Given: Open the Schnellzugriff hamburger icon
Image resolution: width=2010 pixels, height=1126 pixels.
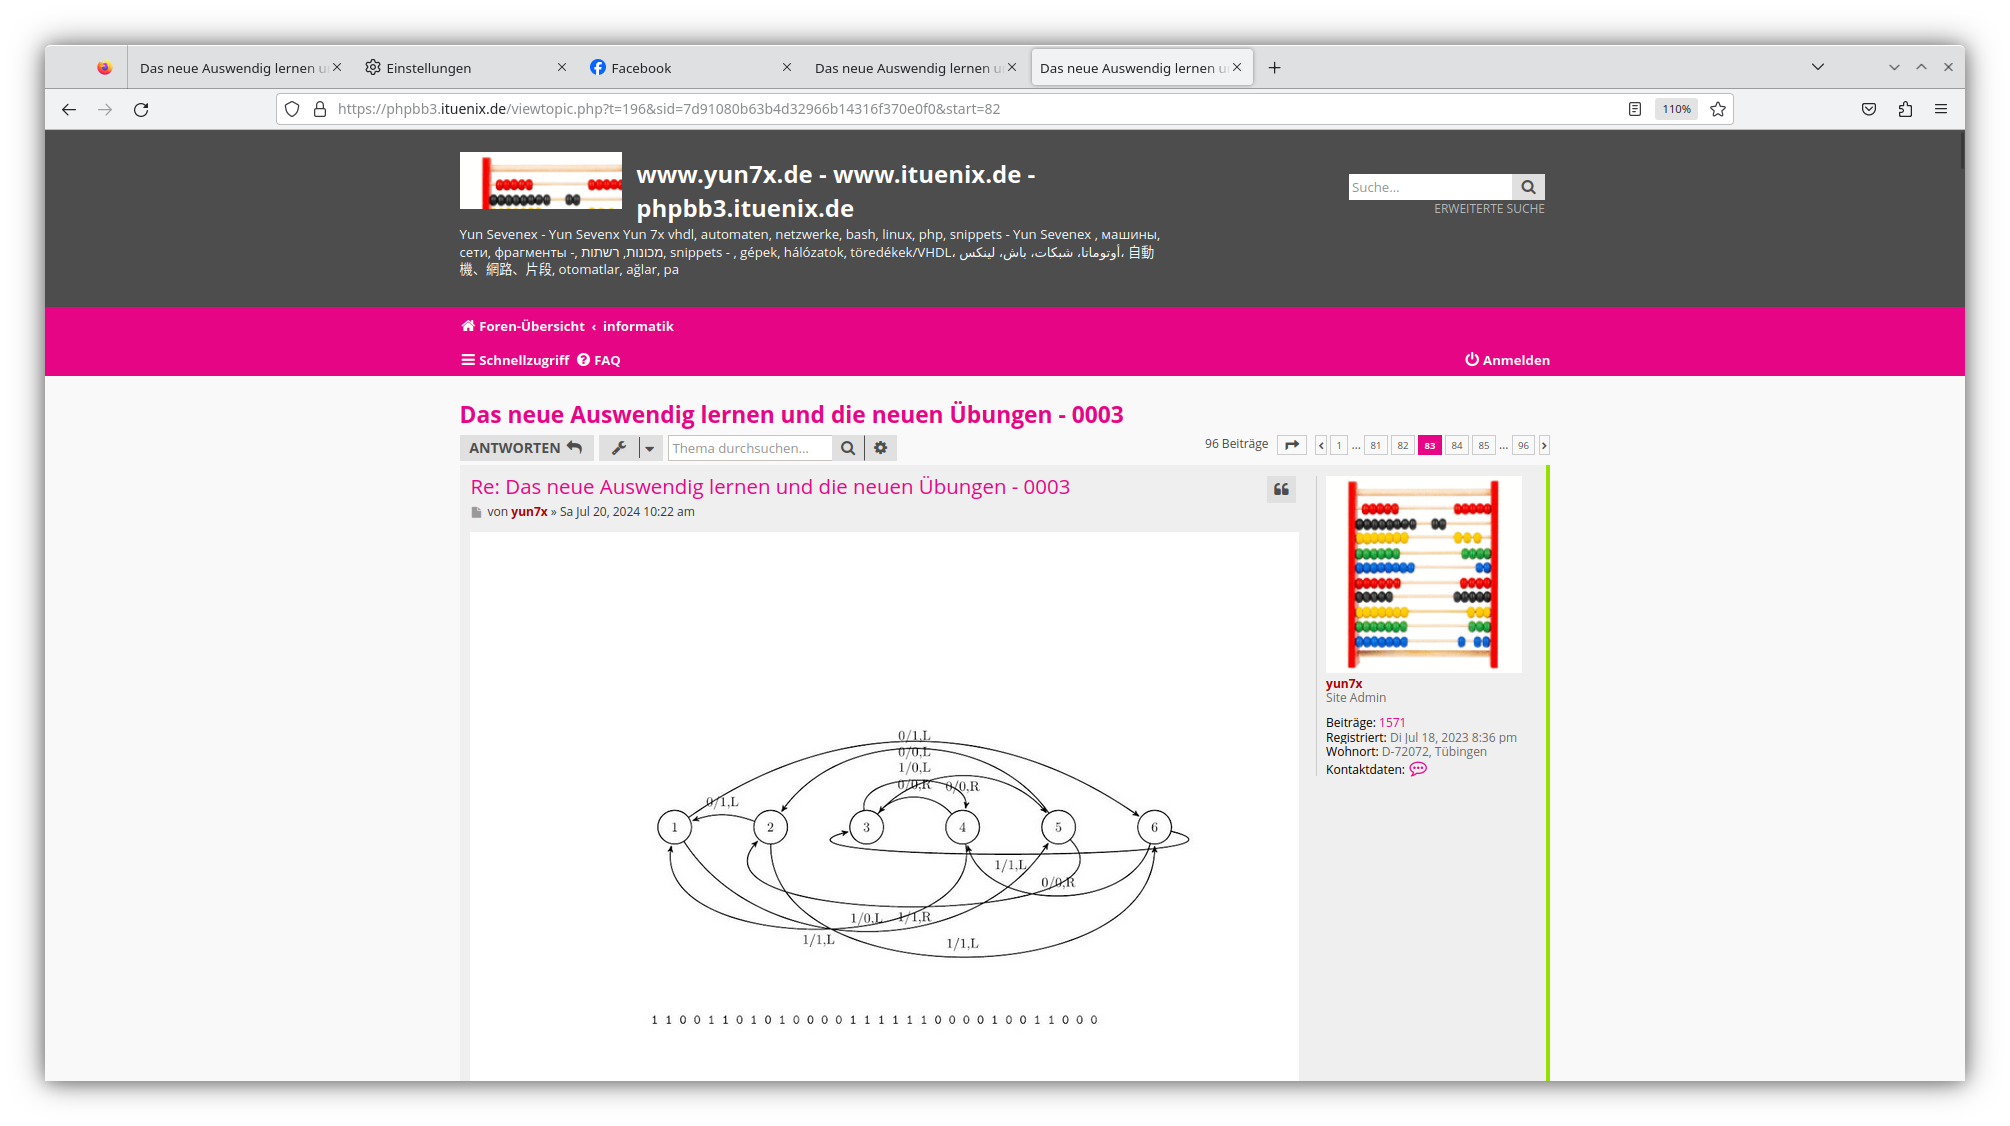Looking at the screenshot, I should pos(467,359).
